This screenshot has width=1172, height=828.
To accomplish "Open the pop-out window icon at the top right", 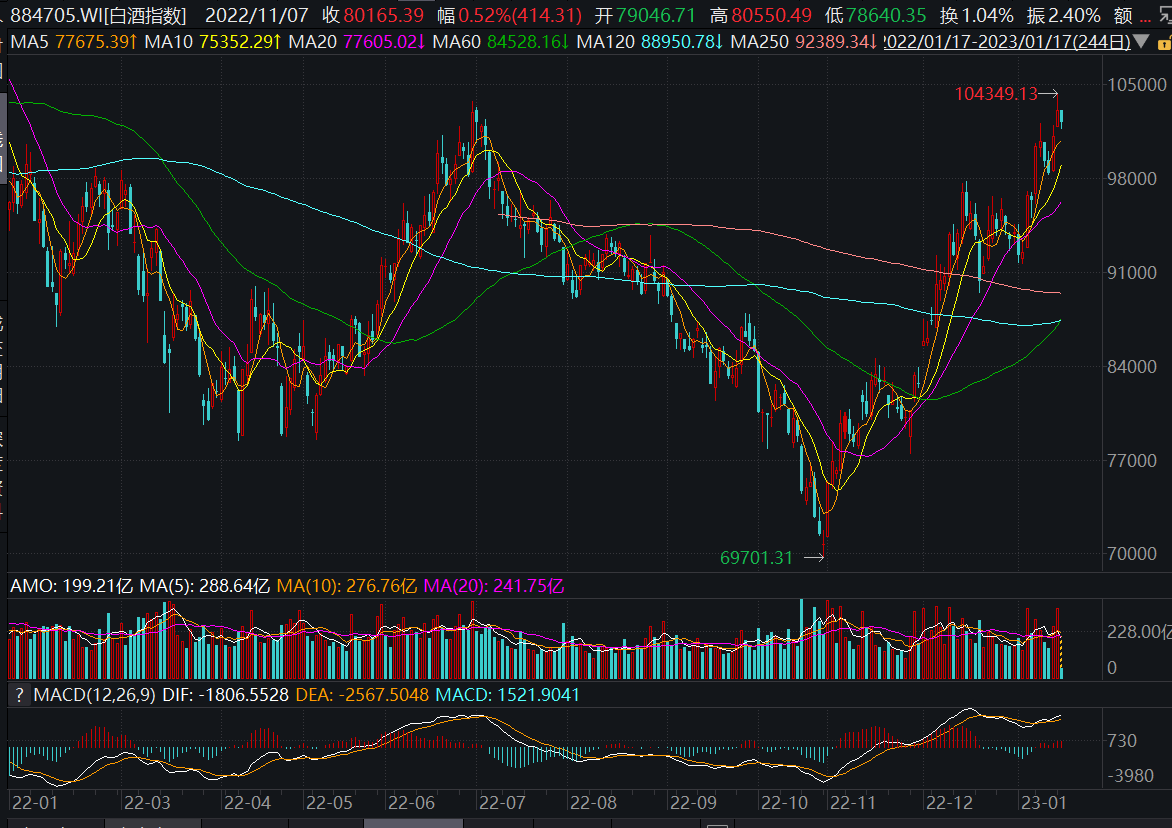I will point(1166,14).
